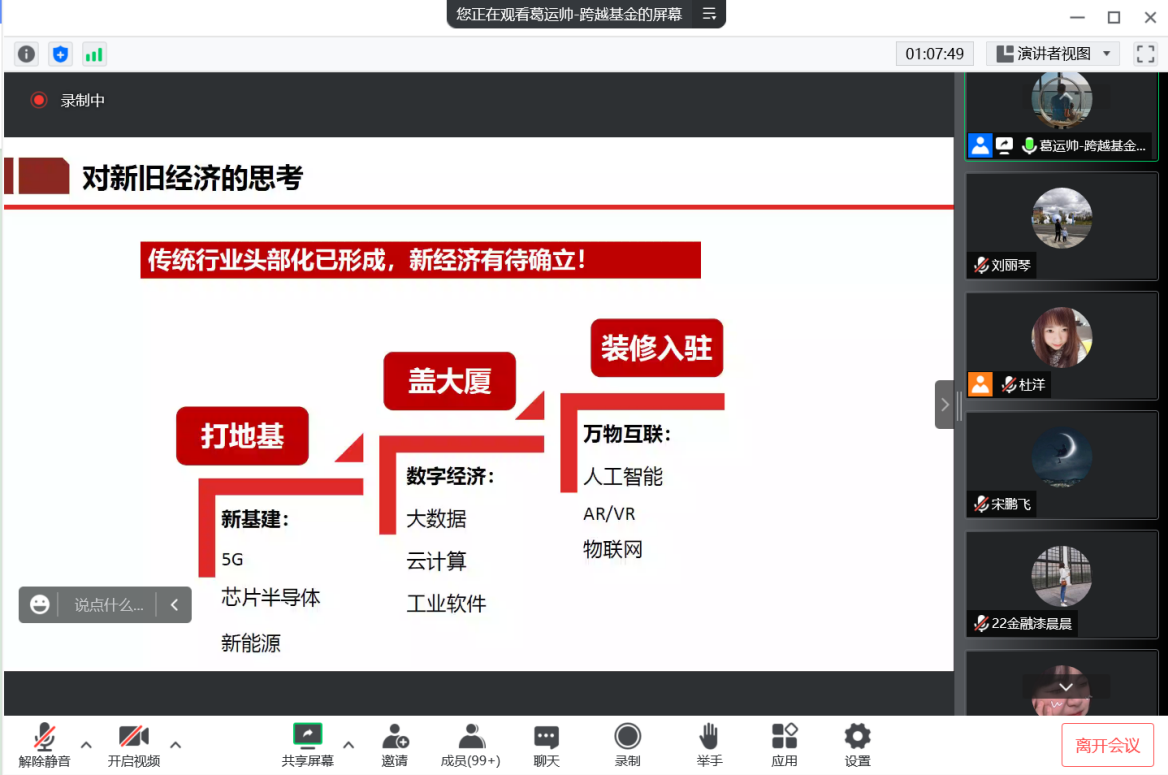The height and width of the screenshot is (775, 1168).
Task: Click the blue security shield icon
Action: pos(60,54)
